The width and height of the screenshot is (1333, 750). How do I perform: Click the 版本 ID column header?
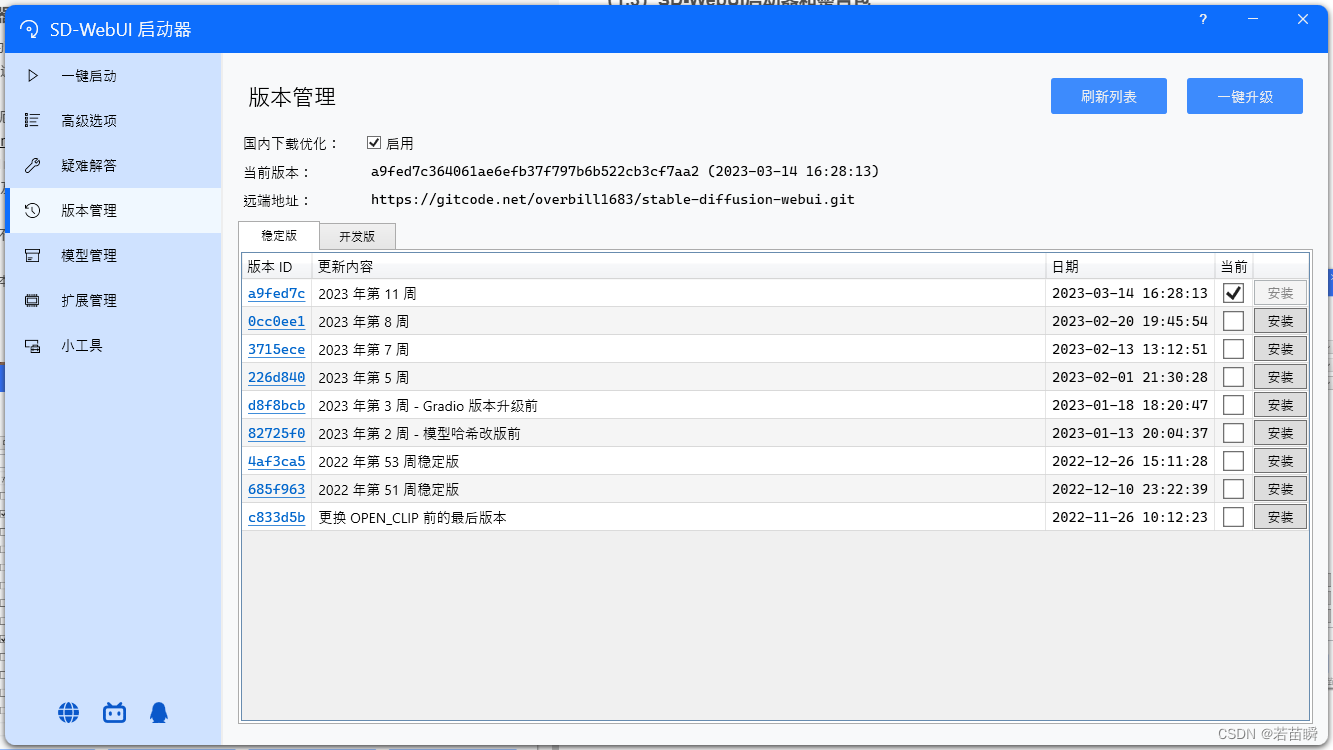(277, 266)
